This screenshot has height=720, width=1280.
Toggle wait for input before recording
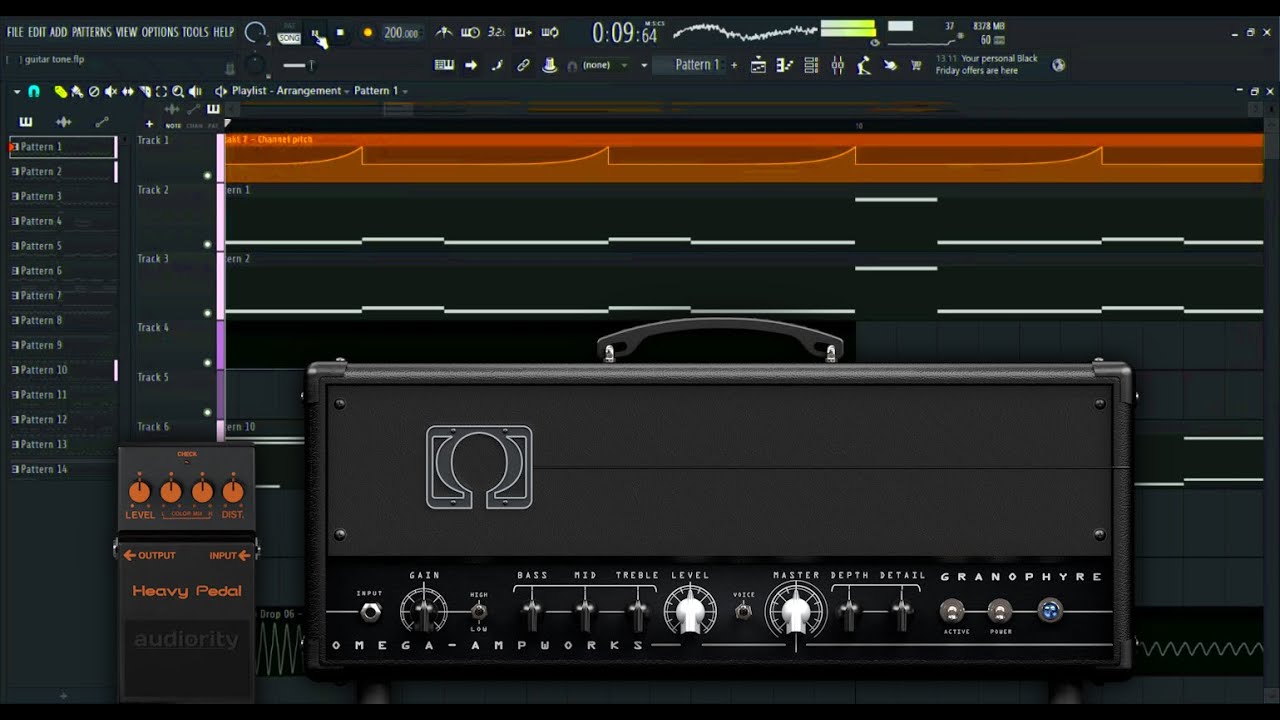coord(470,33)
